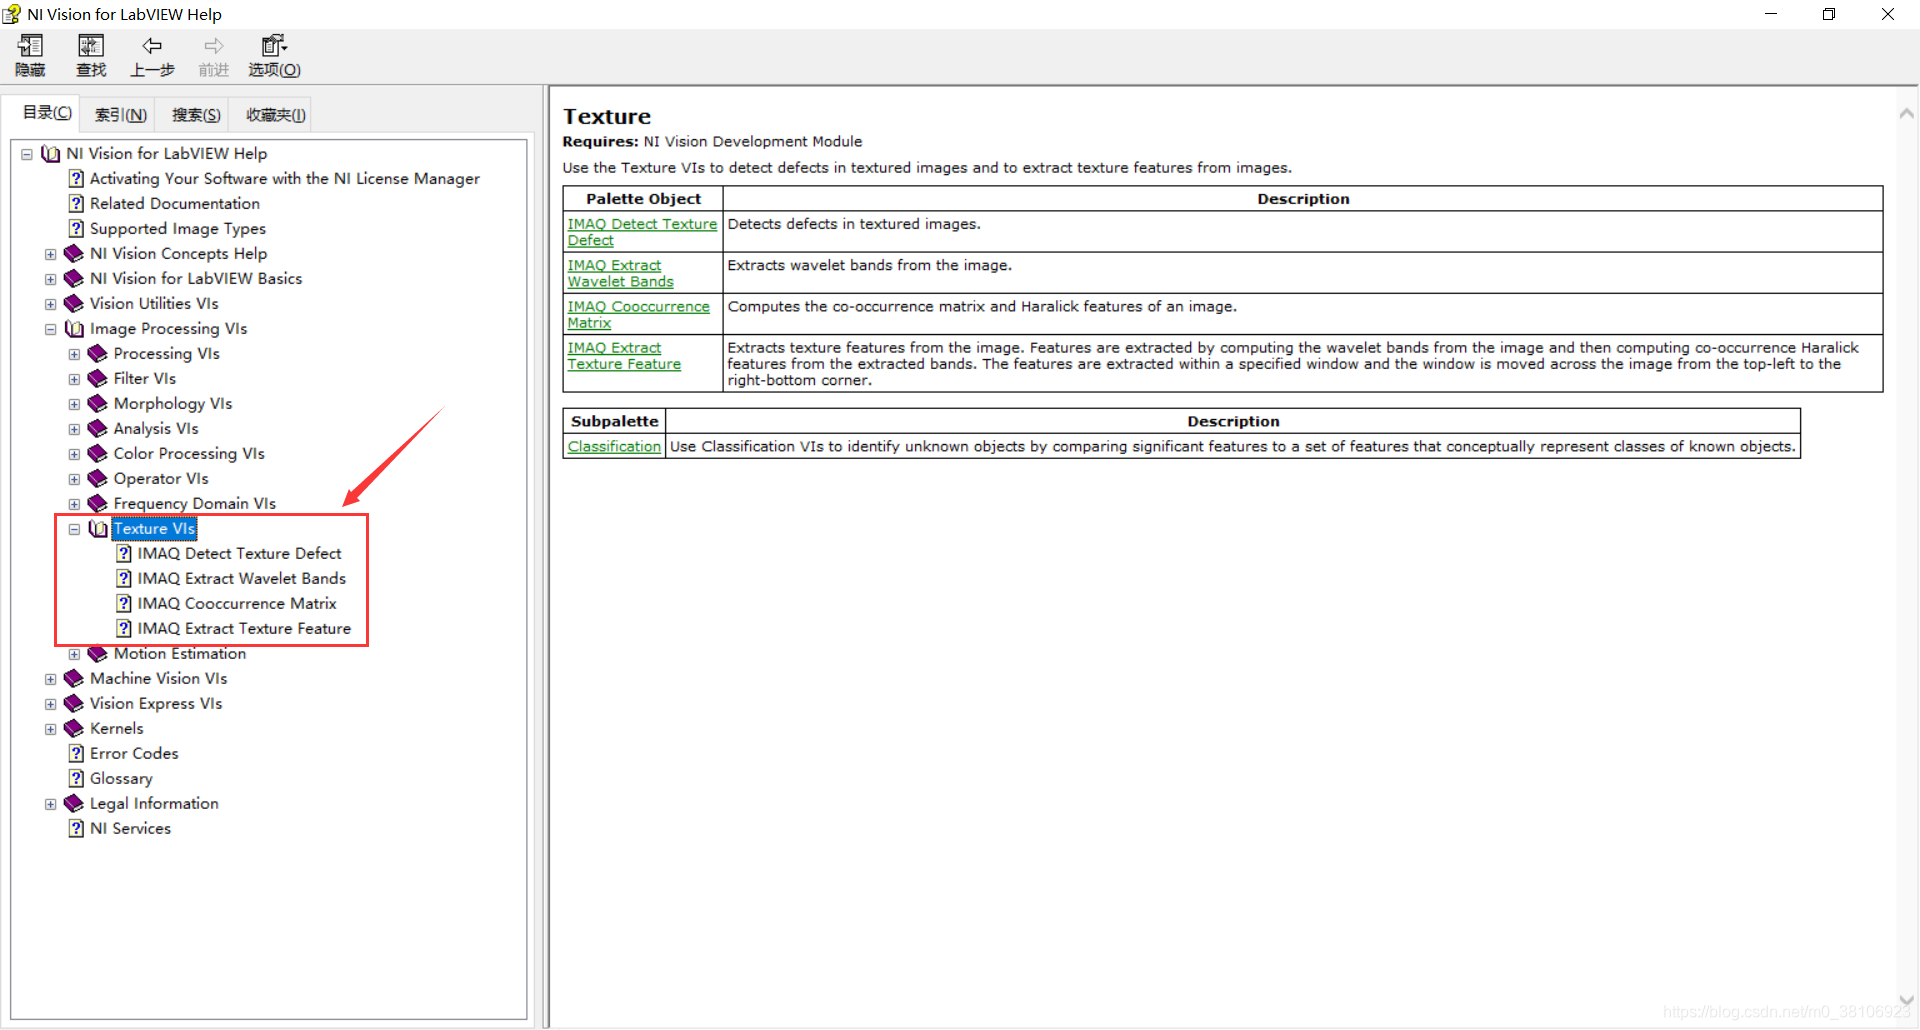Image resolution: width=1920 pixels, height=1030 pixels.
Task: Expand the Vision Express VIs node
Action: [x=51, y=704]
